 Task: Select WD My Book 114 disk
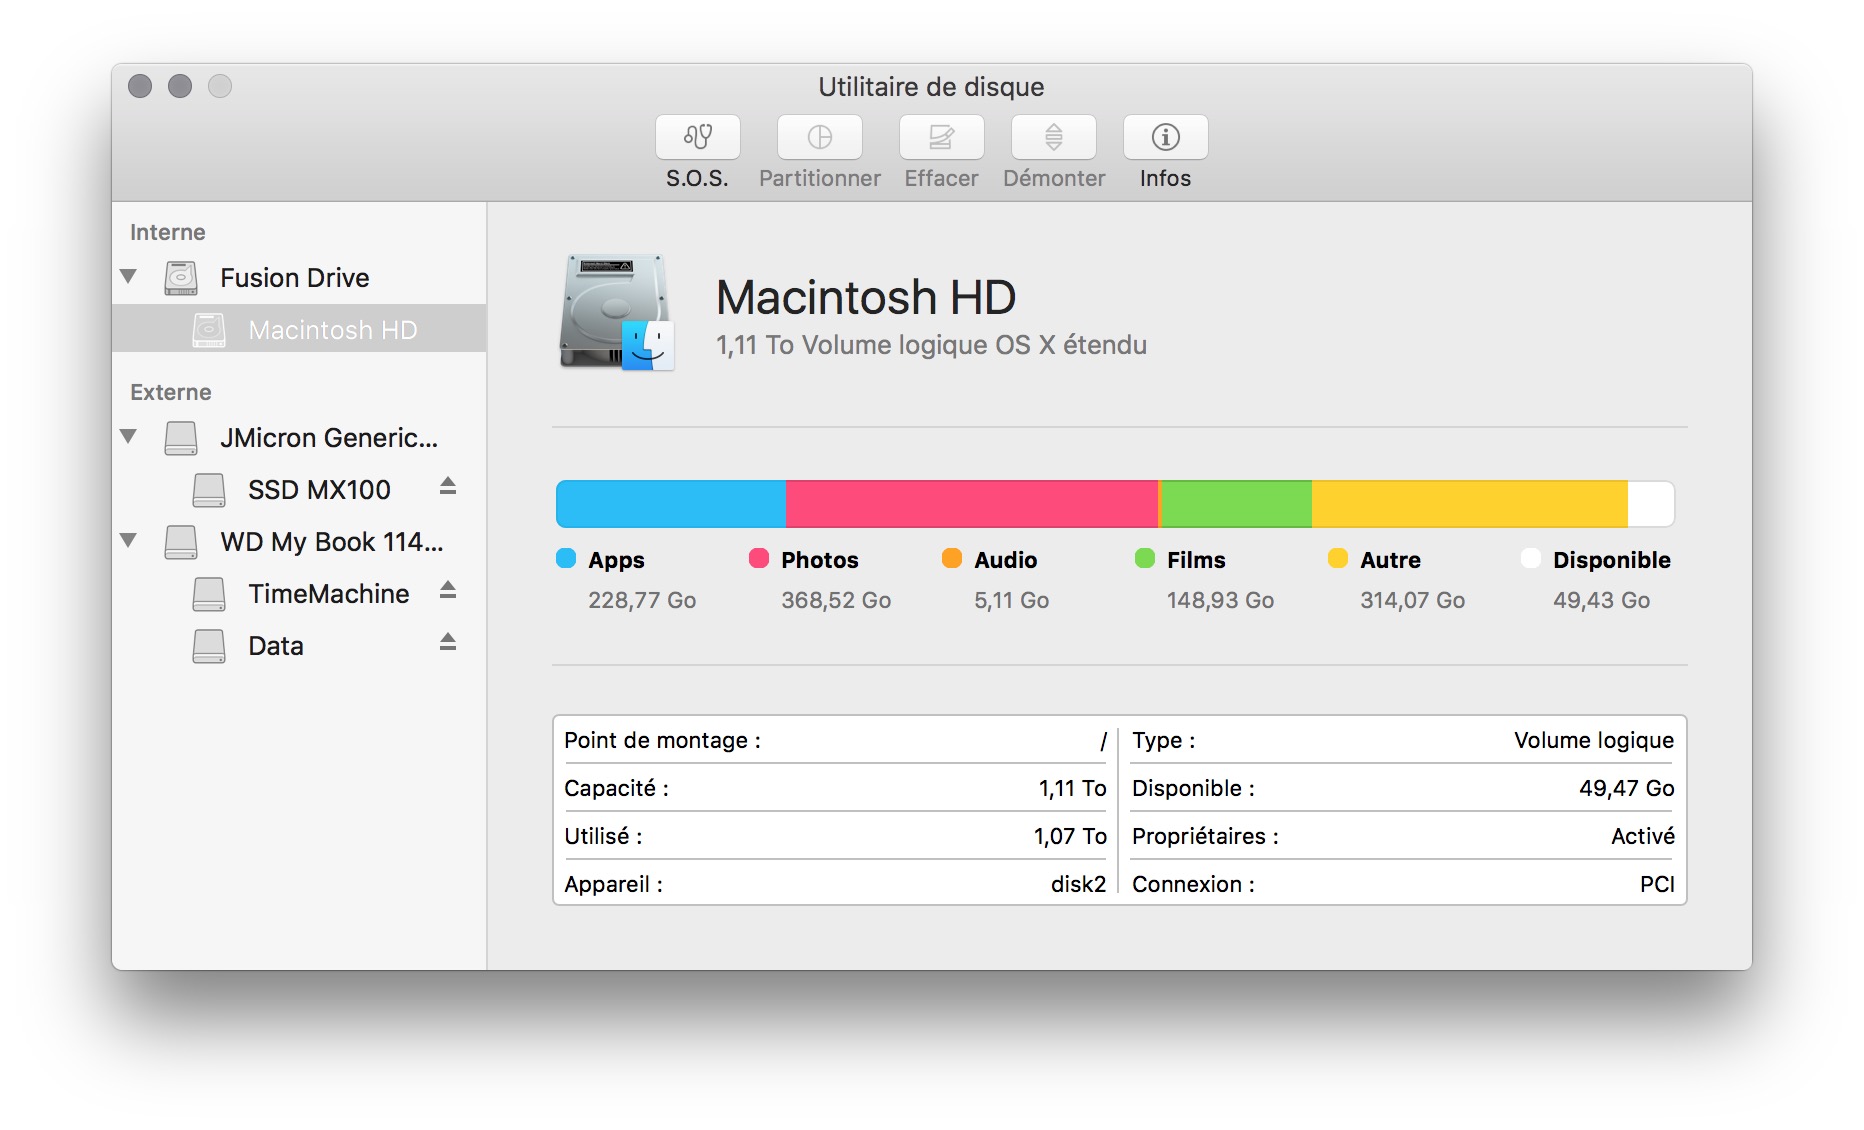tap(299, 542)
